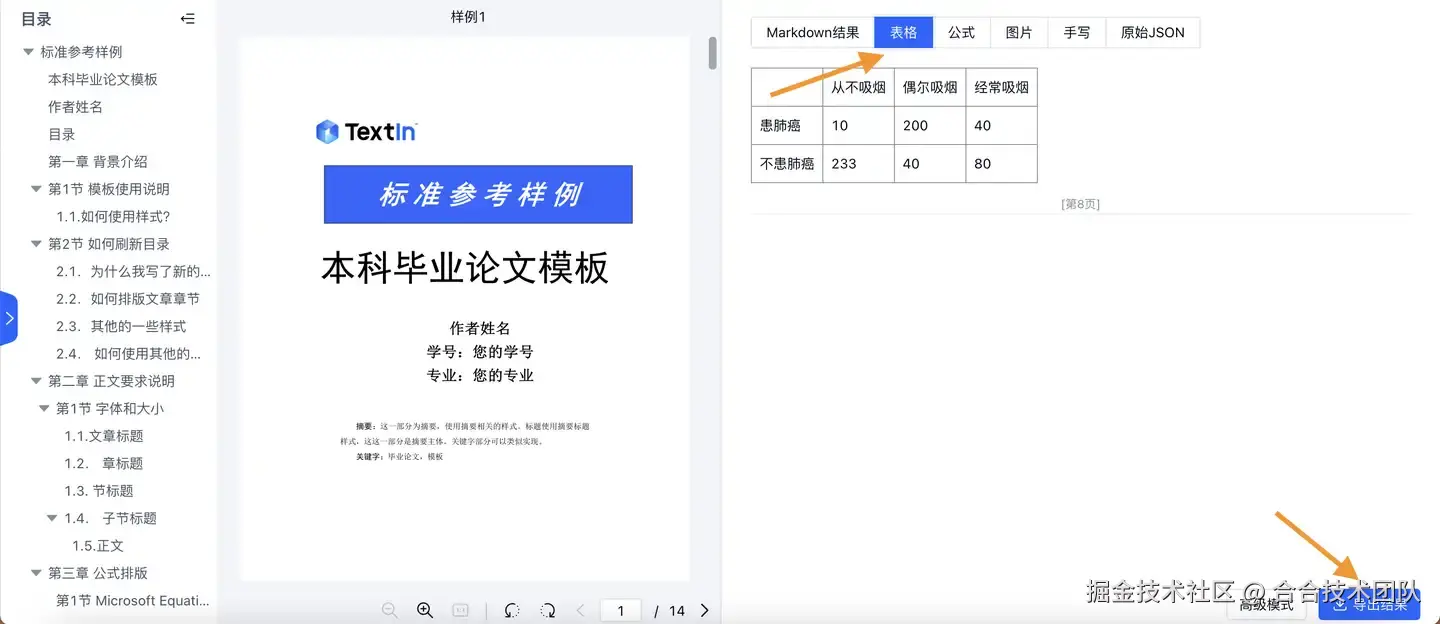Open 第1节 Microsoft Equati... outline item
This screenshot has height=624, width=1440.
[133, 600]
